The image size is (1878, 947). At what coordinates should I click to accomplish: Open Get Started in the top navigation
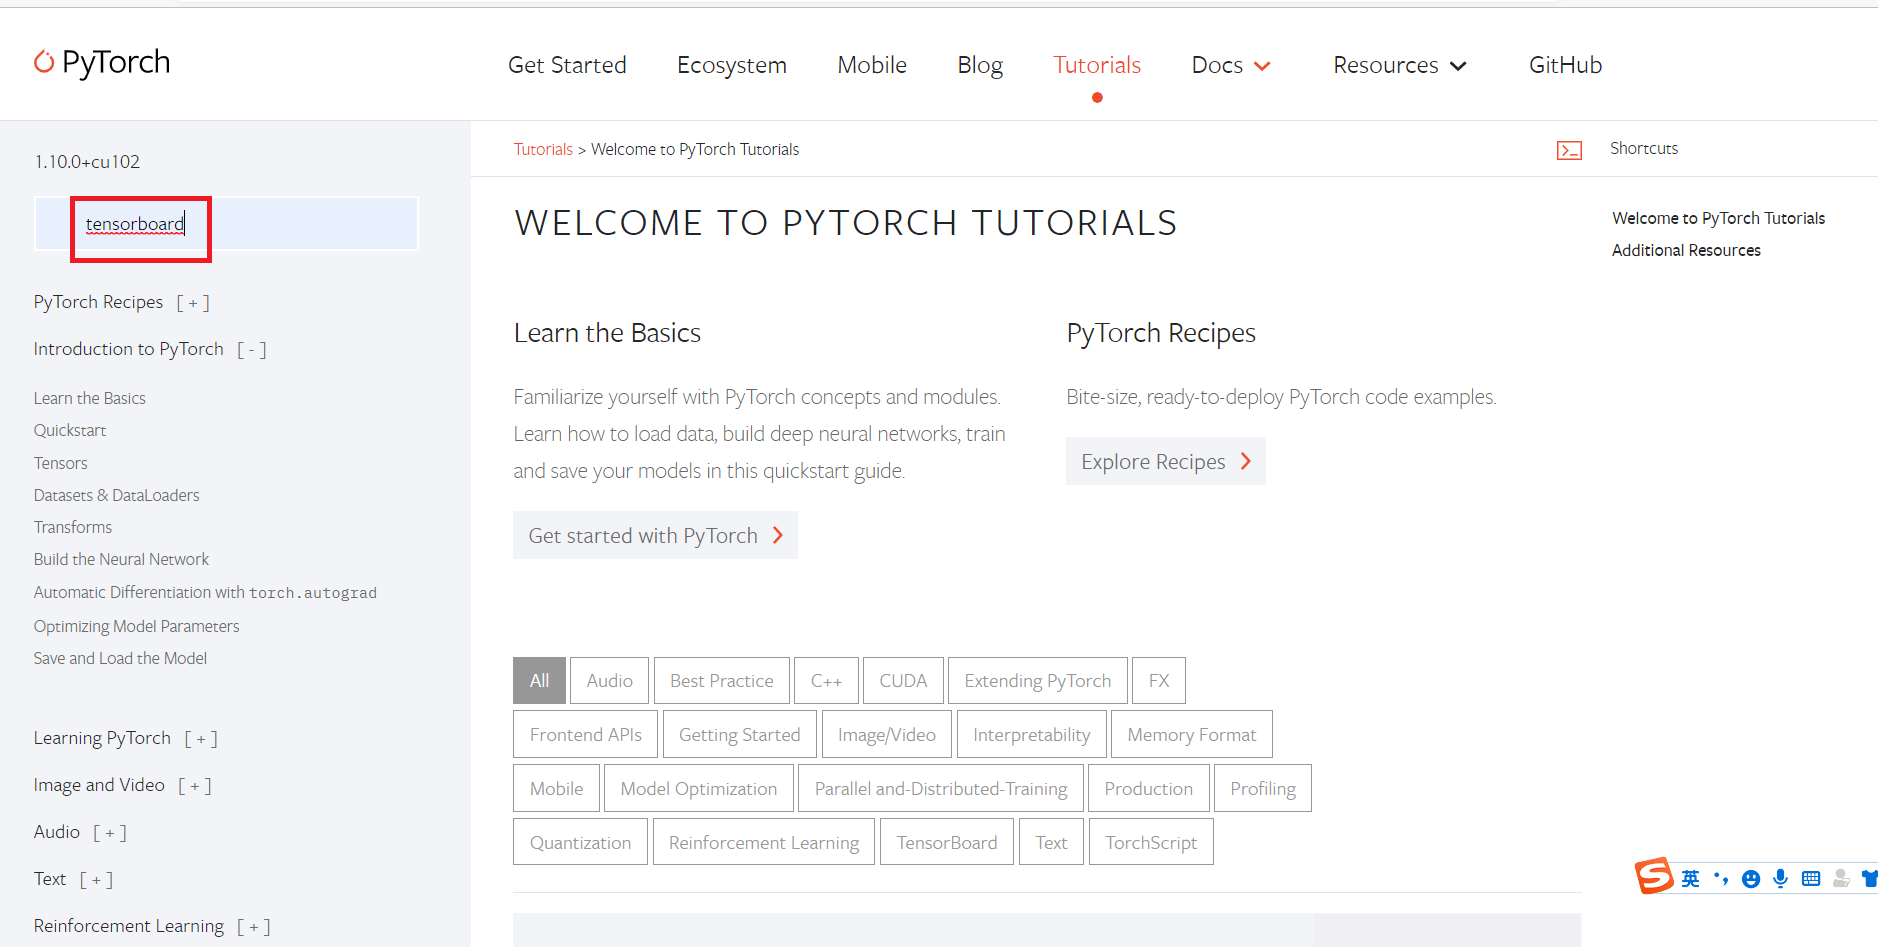tap(567, 65)
